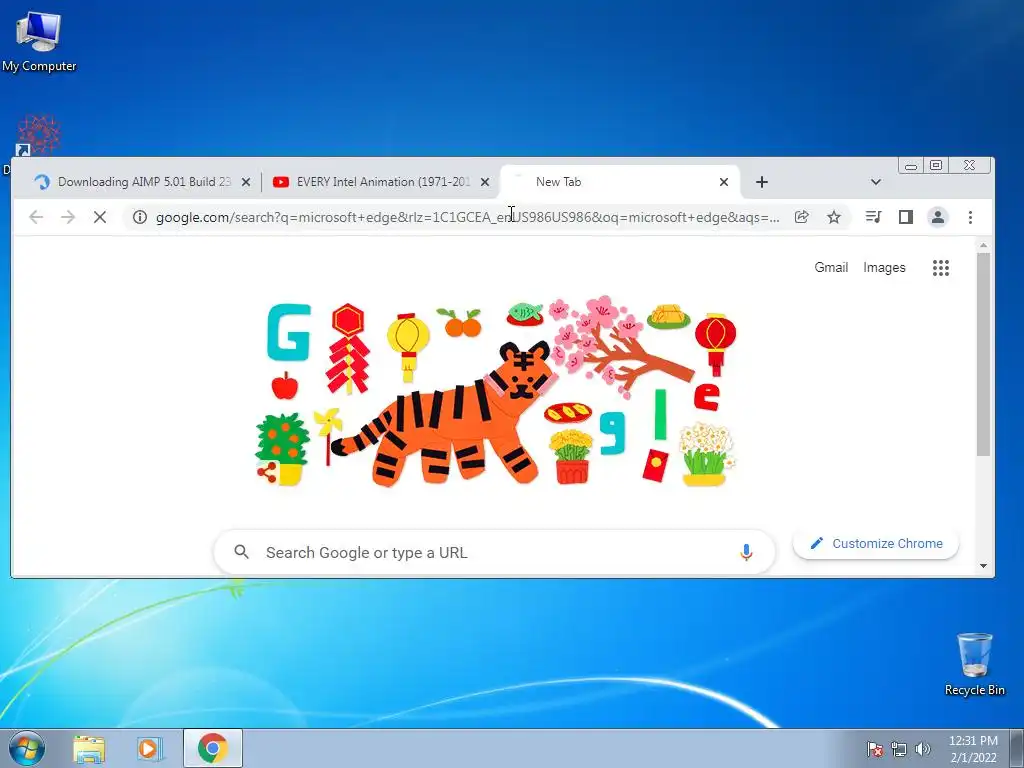1024x768 pixels.
Task: Select the New Tab tab
Action: point(620,182)
